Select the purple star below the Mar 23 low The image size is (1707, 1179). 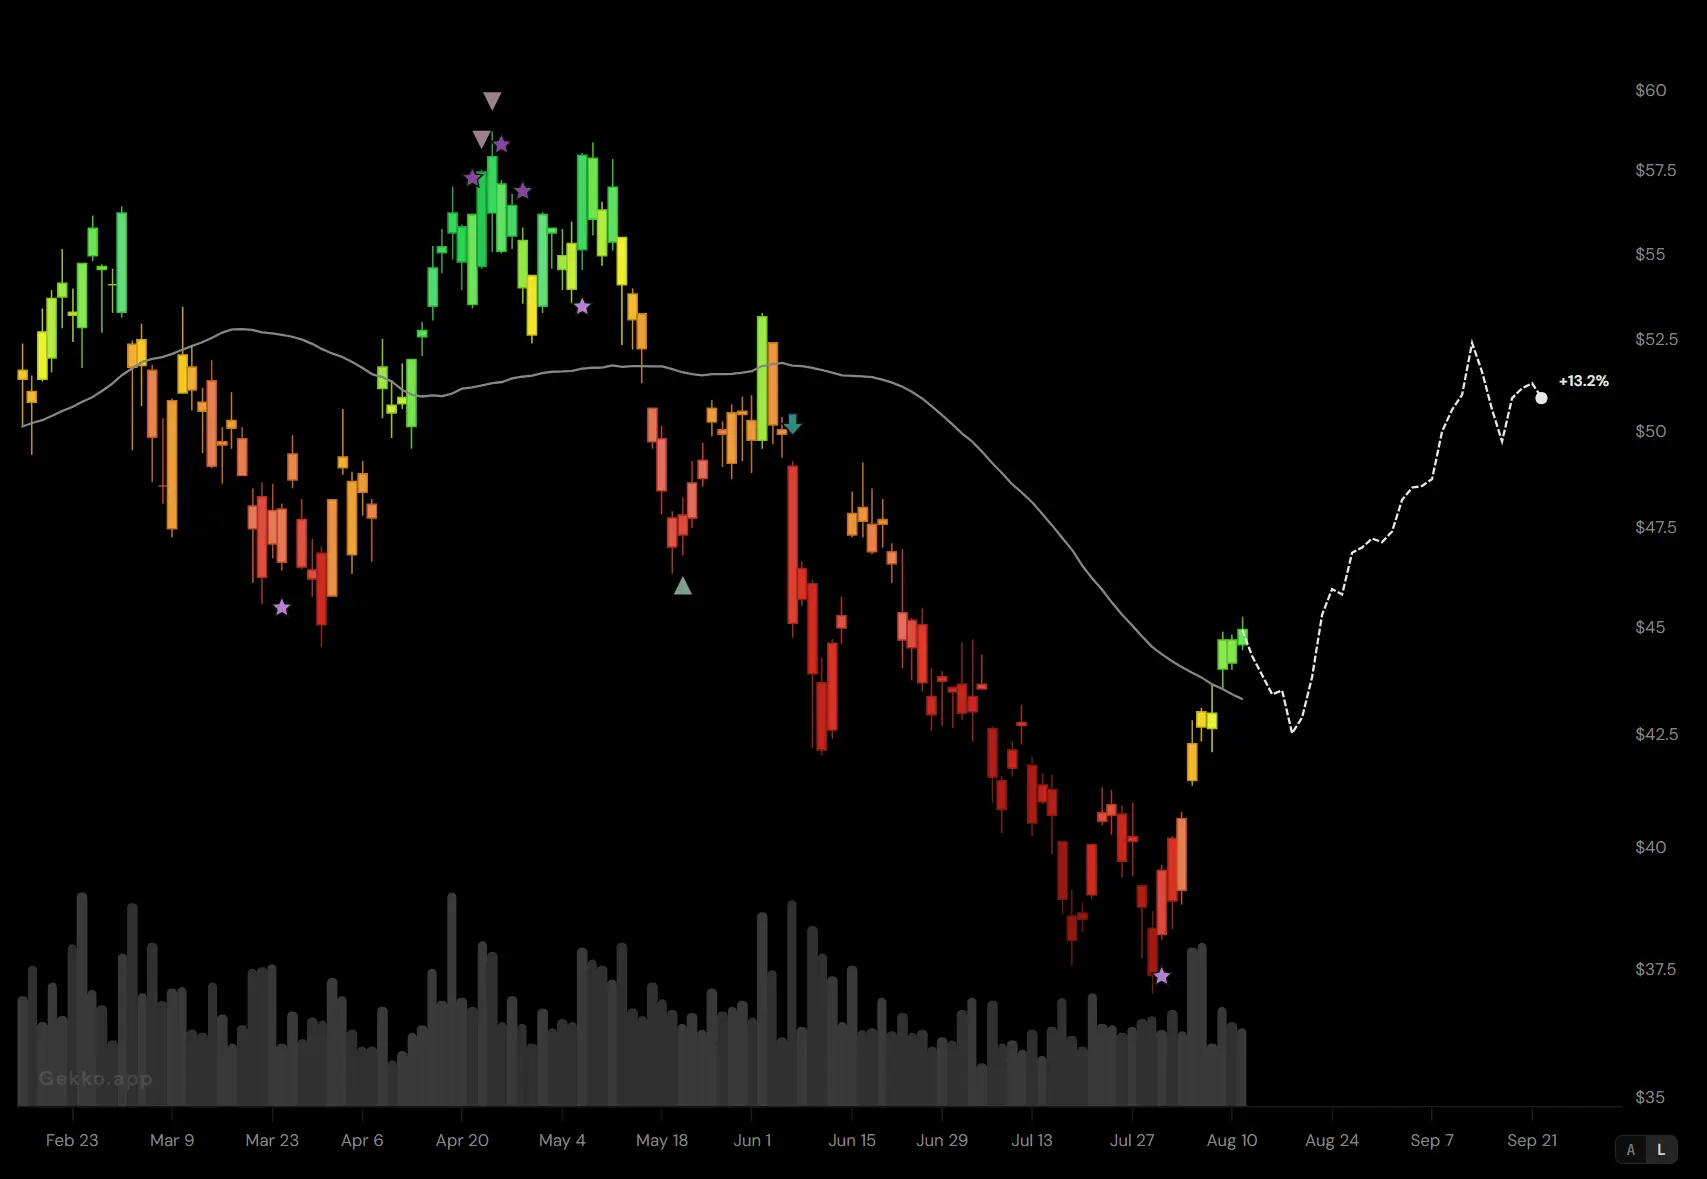(282, 607)
